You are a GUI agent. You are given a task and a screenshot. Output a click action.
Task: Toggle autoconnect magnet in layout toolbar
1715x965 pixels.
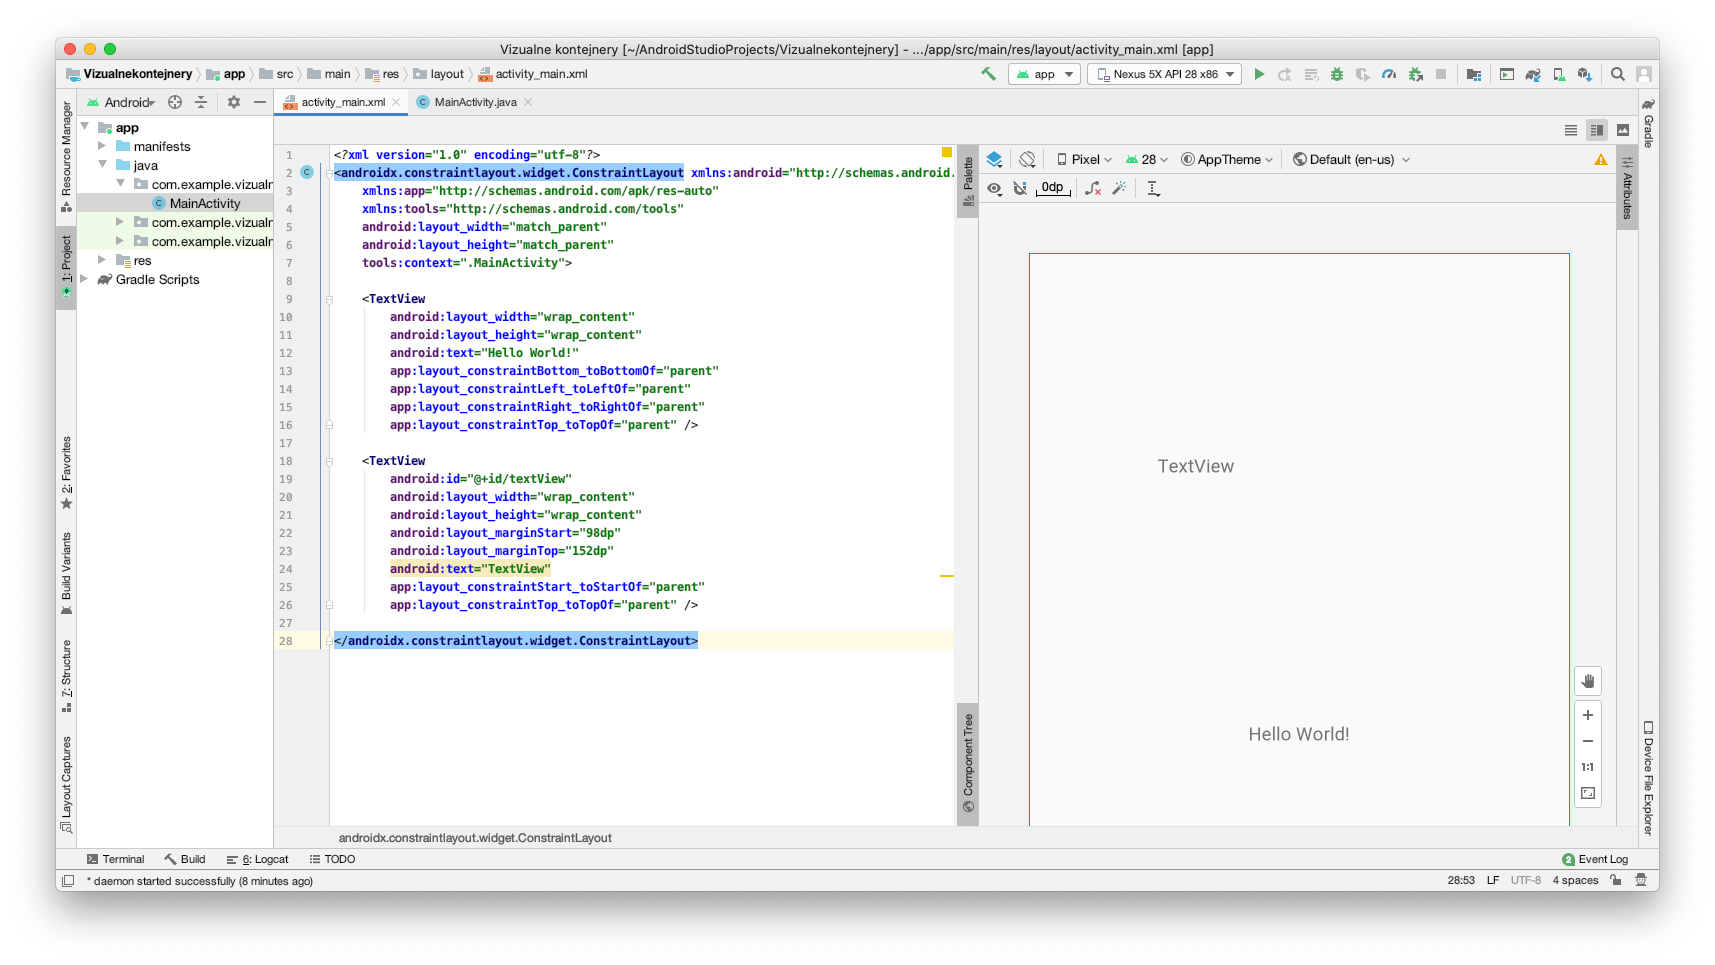coord(1020,188)
